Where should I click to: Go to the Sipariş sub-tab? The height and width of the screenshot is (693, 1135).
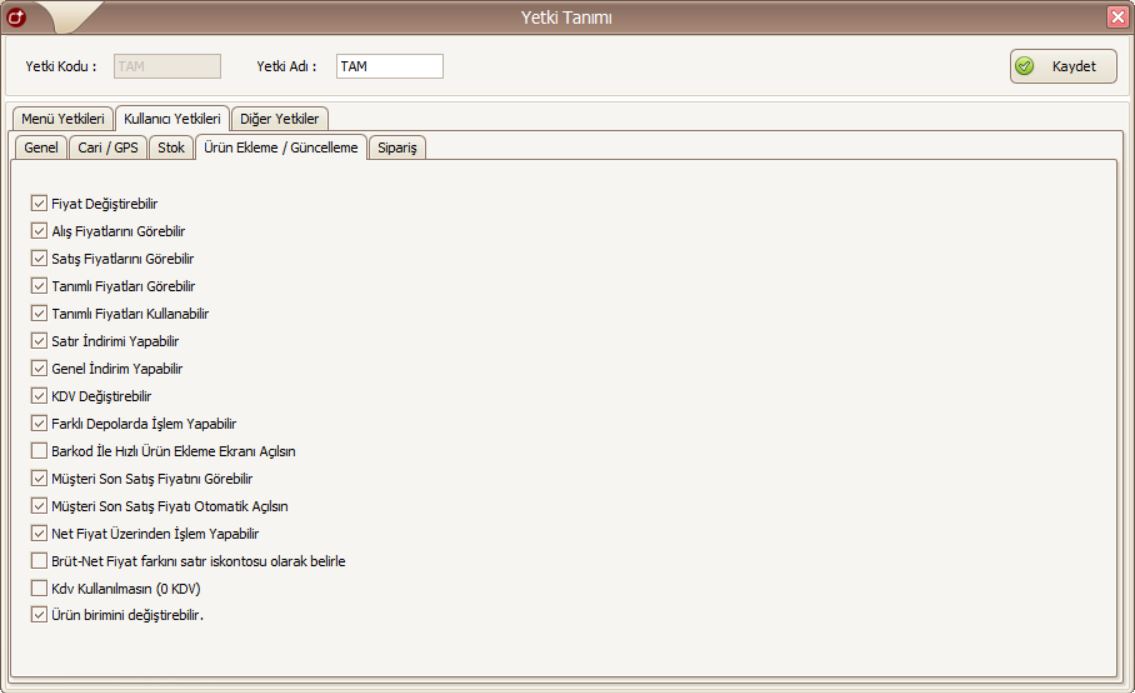point(398,148)
